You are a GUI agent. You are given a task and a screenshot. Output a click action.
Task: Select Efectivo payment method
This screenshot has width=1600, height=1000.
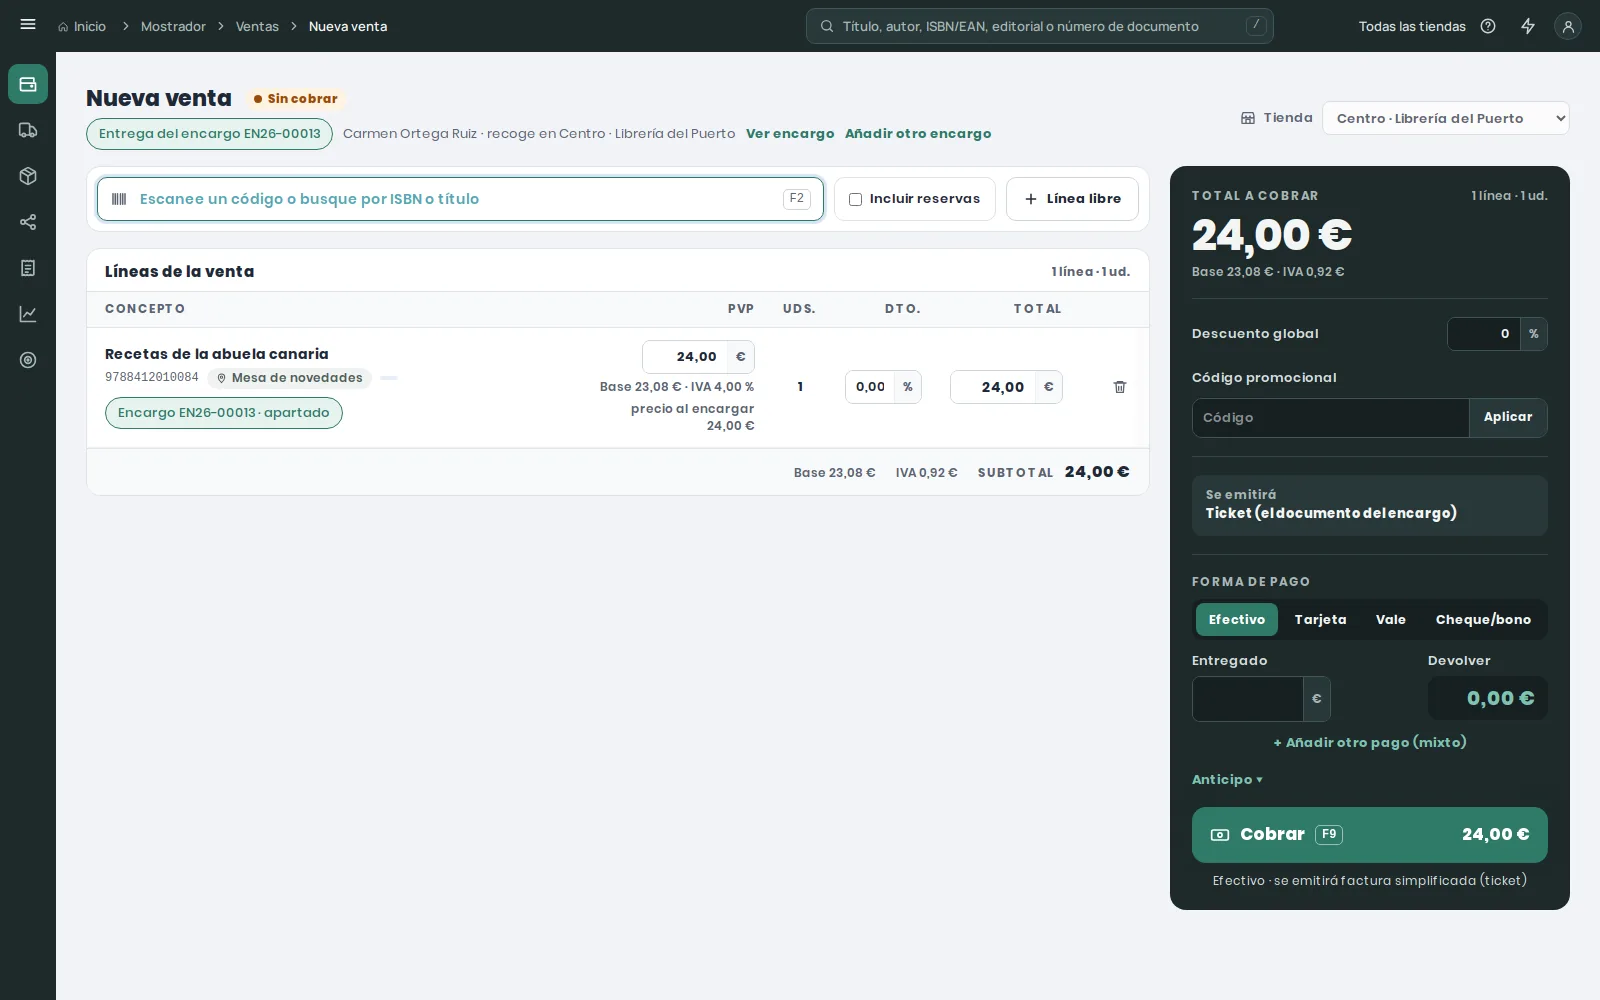pyautogui.click(x=1237, y=620)
